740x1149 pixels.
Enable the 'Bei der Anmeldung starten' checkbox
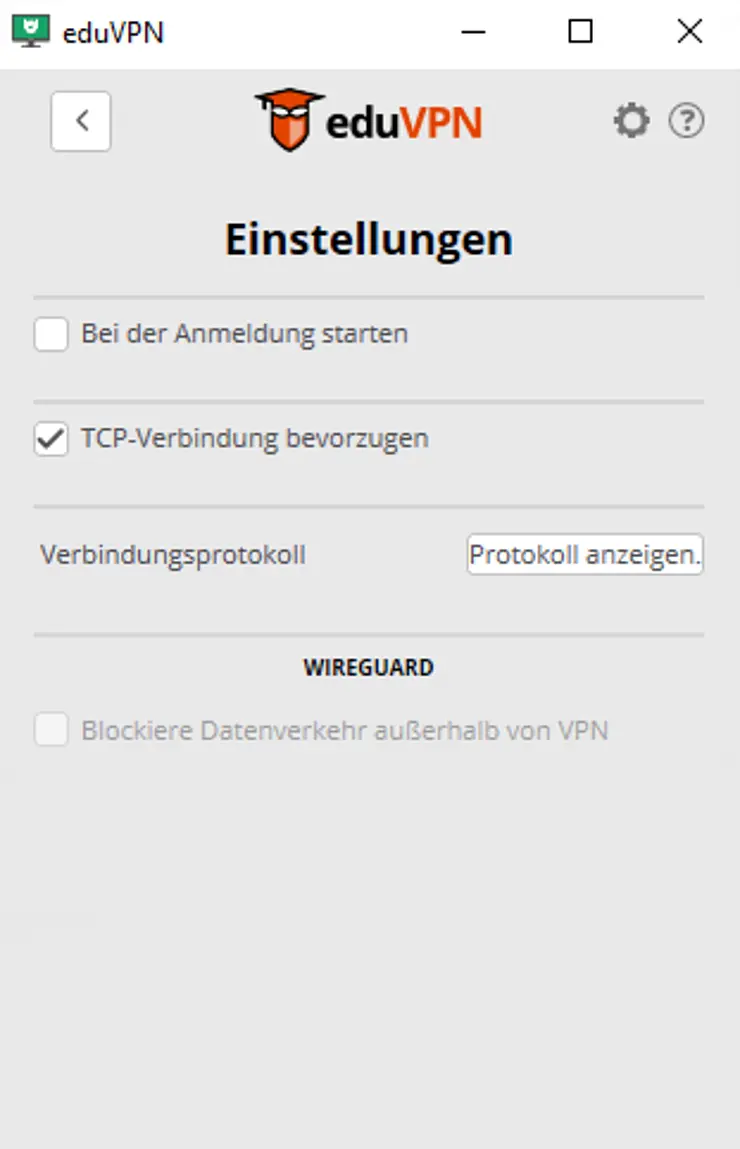51,334
